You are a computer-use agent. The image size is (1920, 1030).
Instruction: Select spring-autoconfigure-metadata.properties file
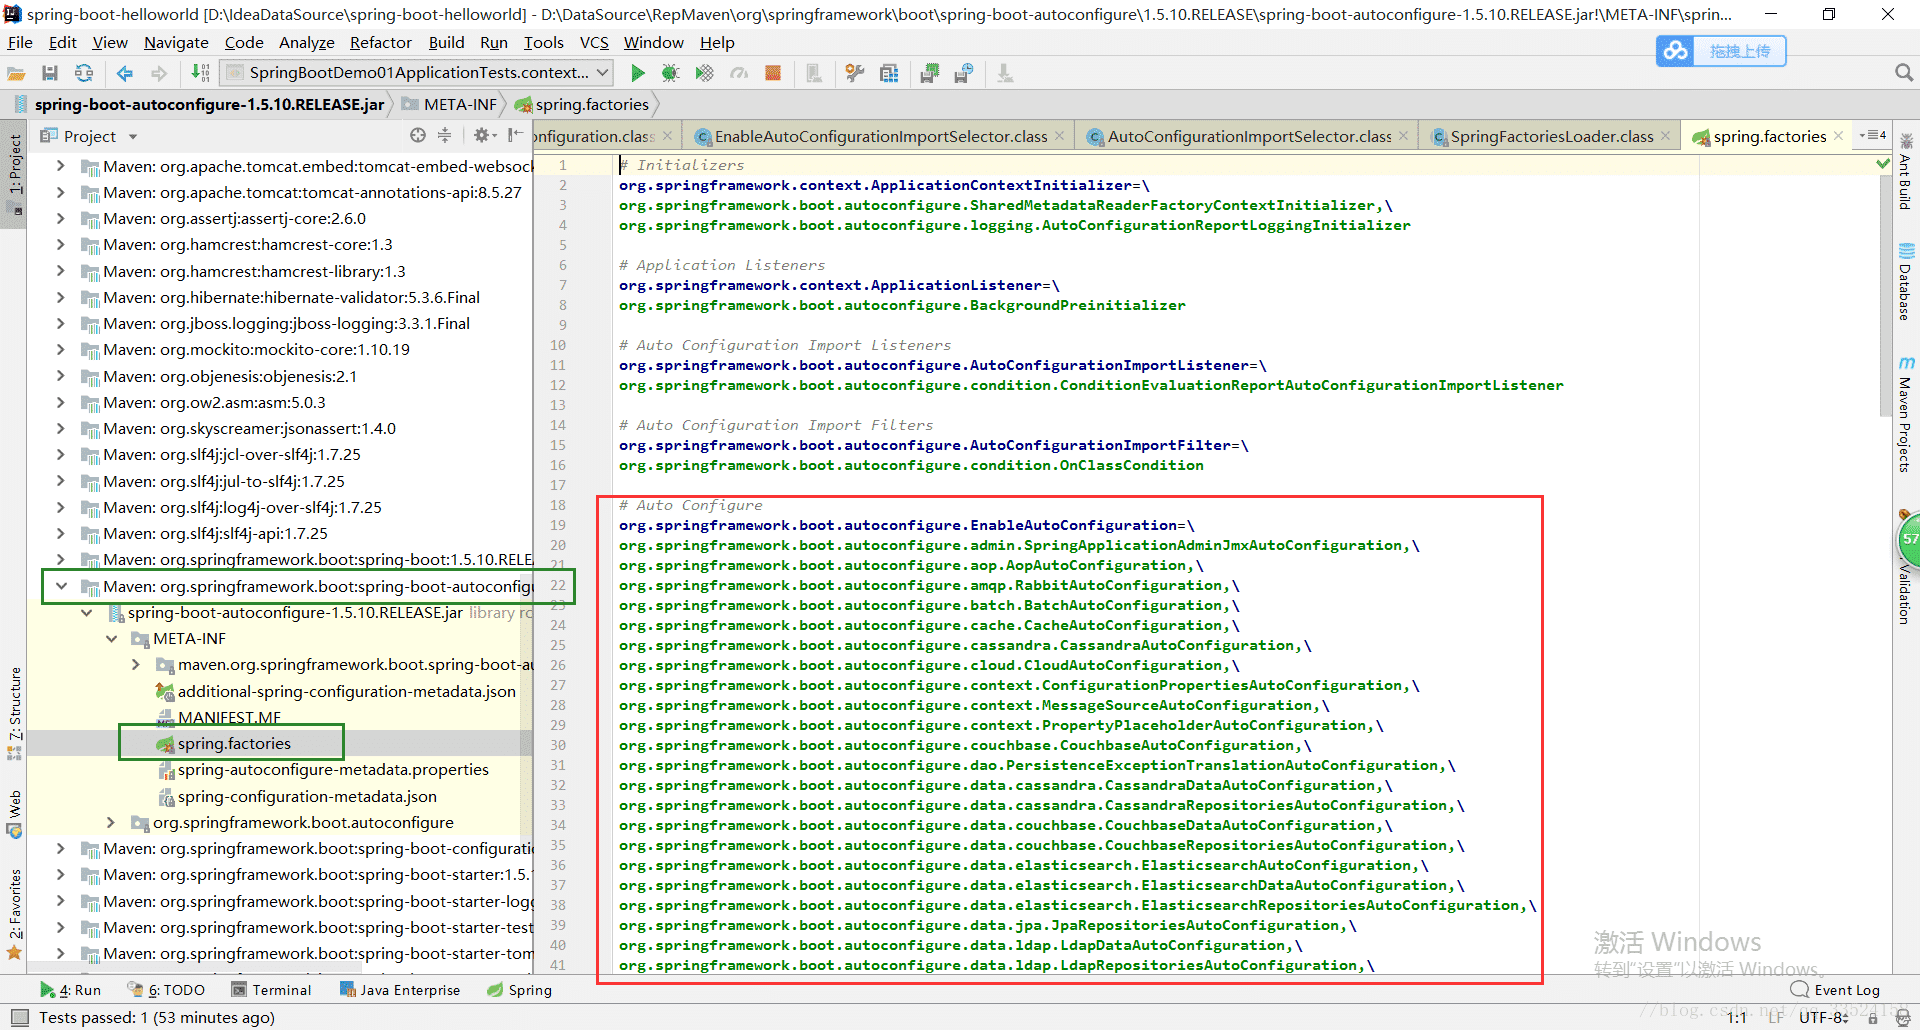pos(333,769)
